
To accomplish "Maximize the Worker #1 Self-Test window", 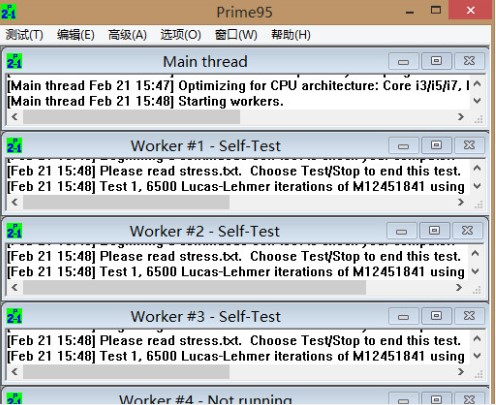I will pyautogui.click(x=436, y=146).
